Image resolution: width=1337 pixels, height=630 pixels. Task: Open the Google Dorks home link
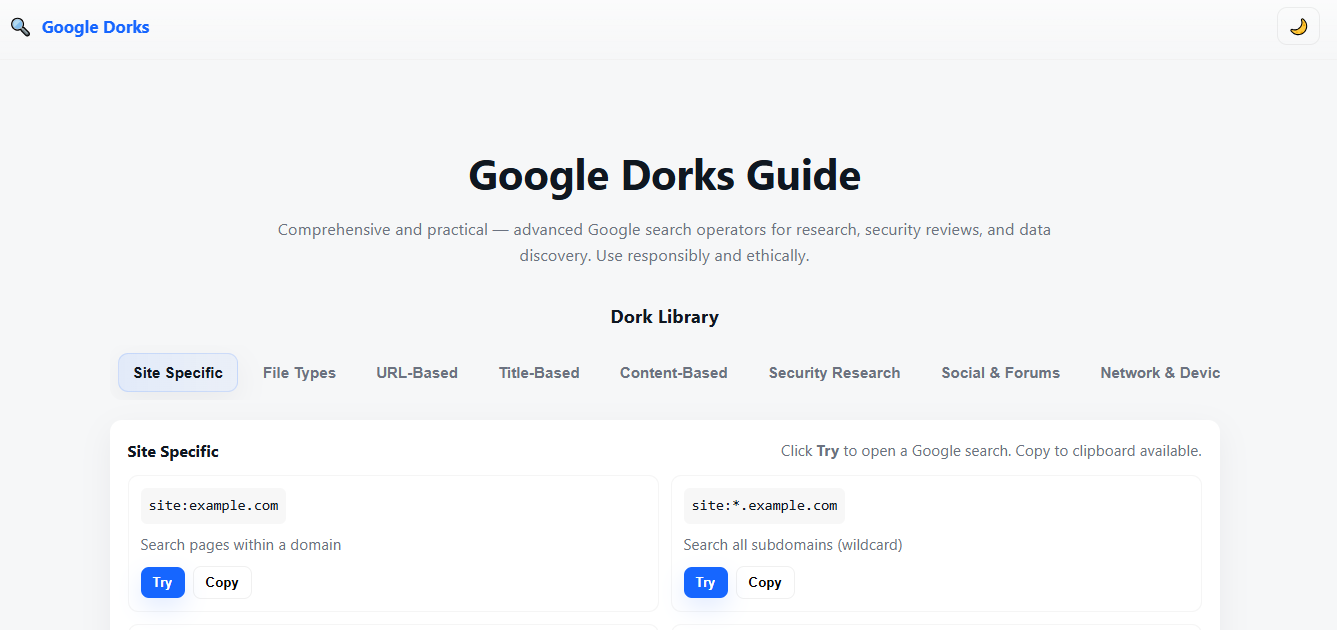click(x=95, y=26)
